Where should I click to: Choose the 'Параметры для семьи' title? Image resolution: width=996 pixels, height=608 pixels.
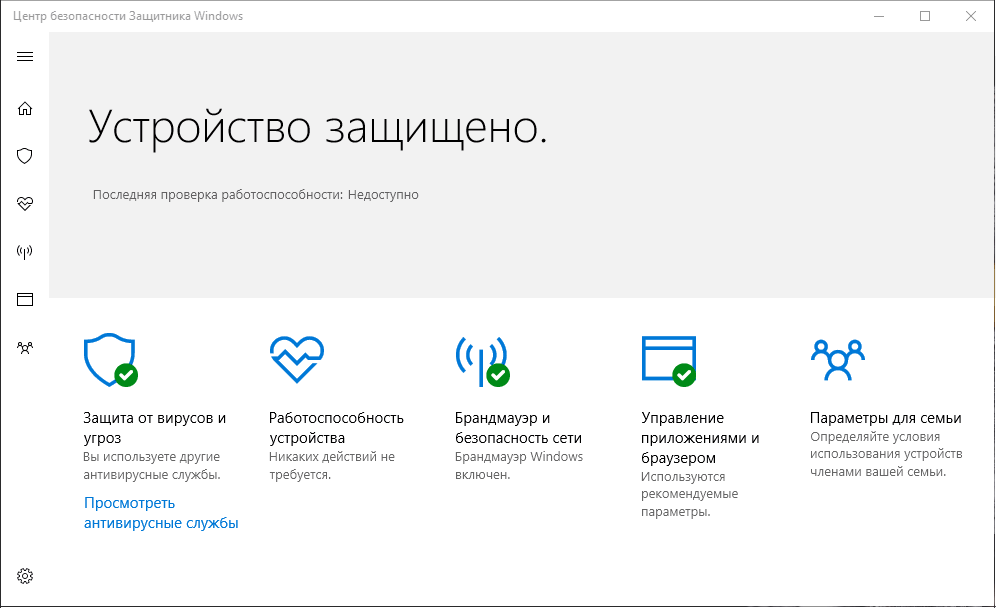point(885,418)
